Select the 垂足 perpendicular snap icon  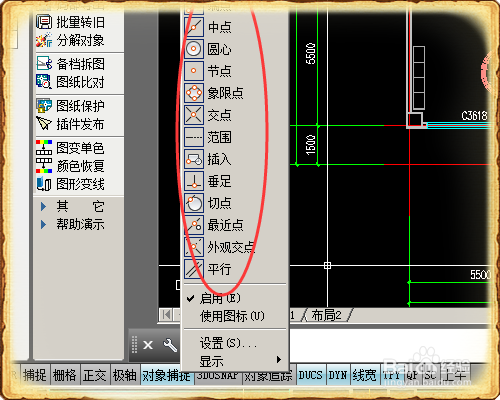click(194, 181)
